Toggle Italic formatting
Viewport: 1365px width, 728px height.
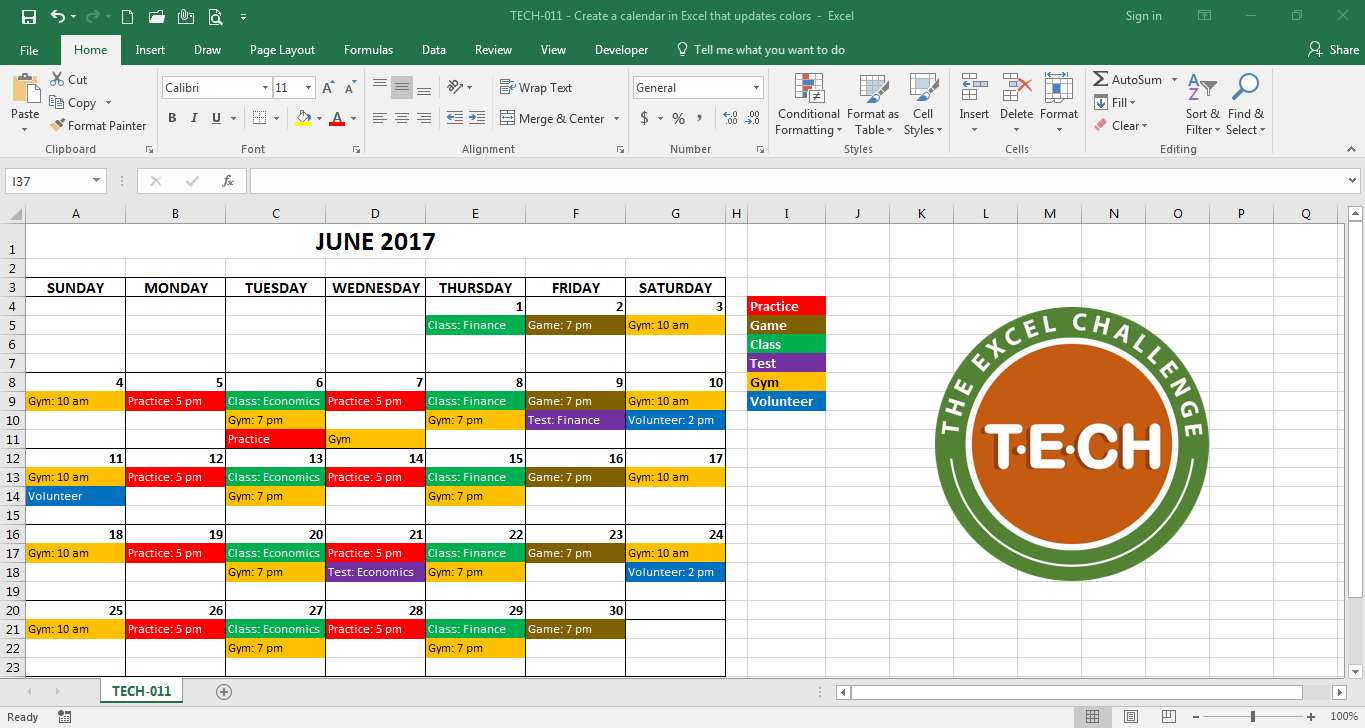click(194, 118)
